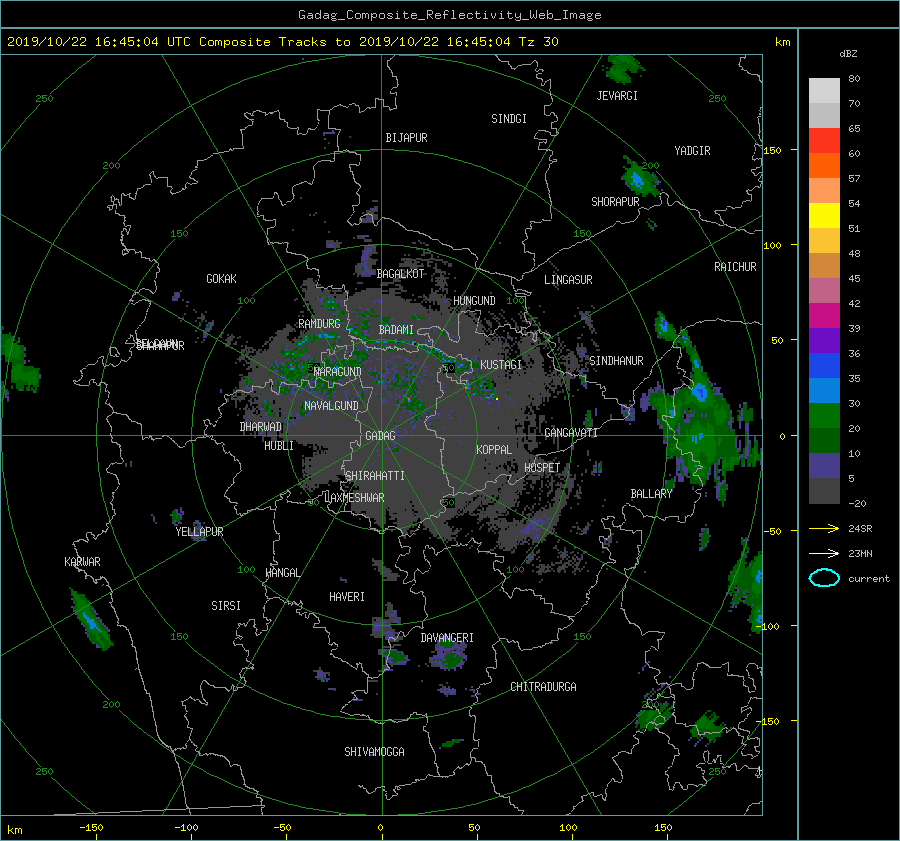Click the BADAMI city label
The width and height of the screenshot is (900, 841).
[396, 330]
